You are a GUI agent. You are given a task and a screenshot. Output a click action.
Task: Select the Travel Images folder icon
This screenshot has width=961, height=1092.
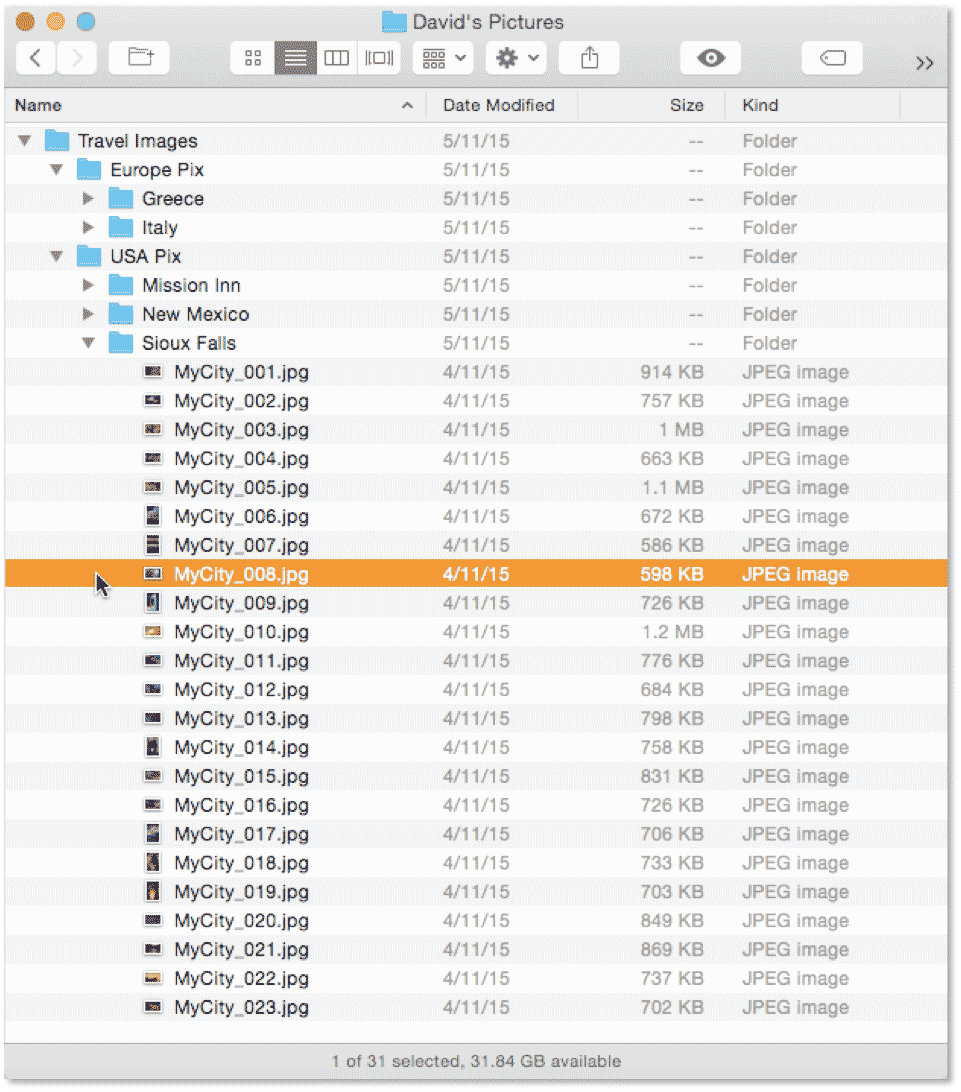click(x=57, y=141)
